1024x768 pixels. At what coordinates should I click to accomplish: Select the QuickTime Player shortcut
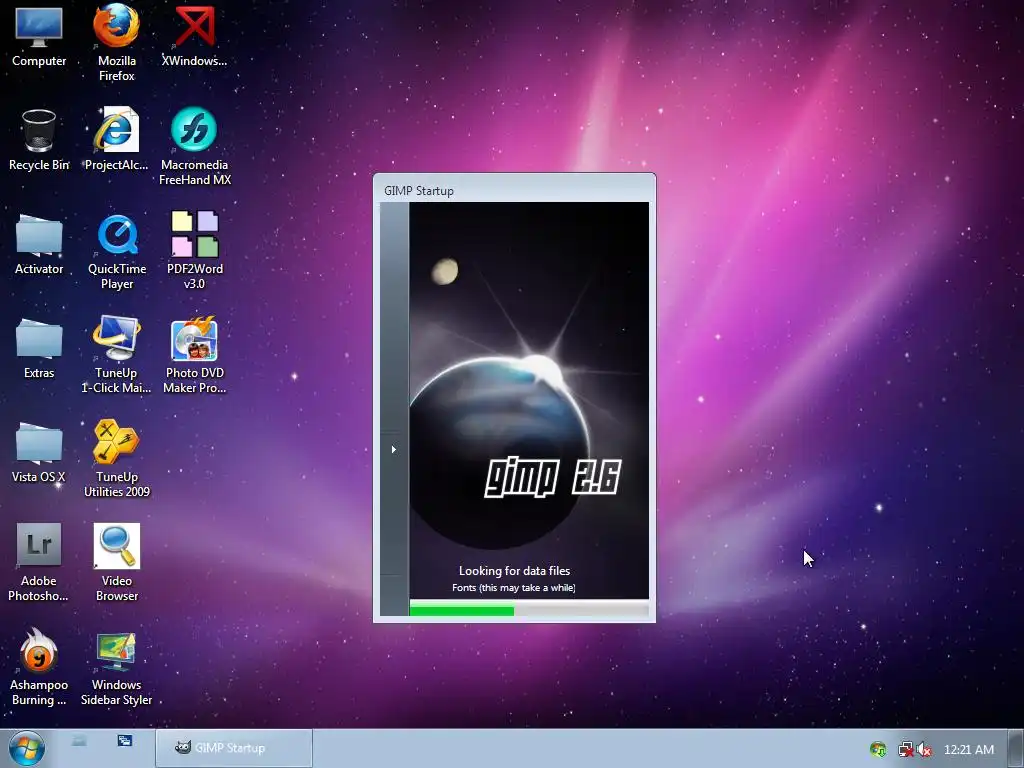pyautogui.click(x=117, y=251)
